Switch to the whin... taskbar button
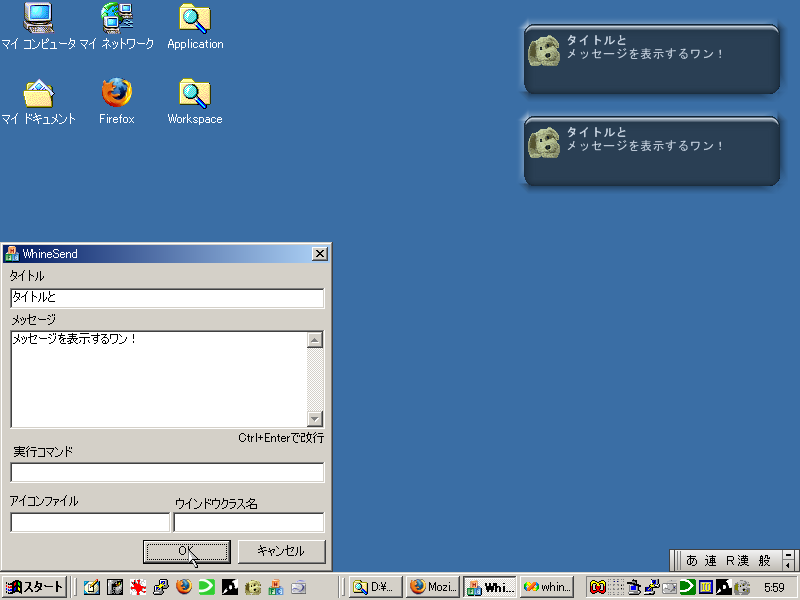 [x=547, y=587]
